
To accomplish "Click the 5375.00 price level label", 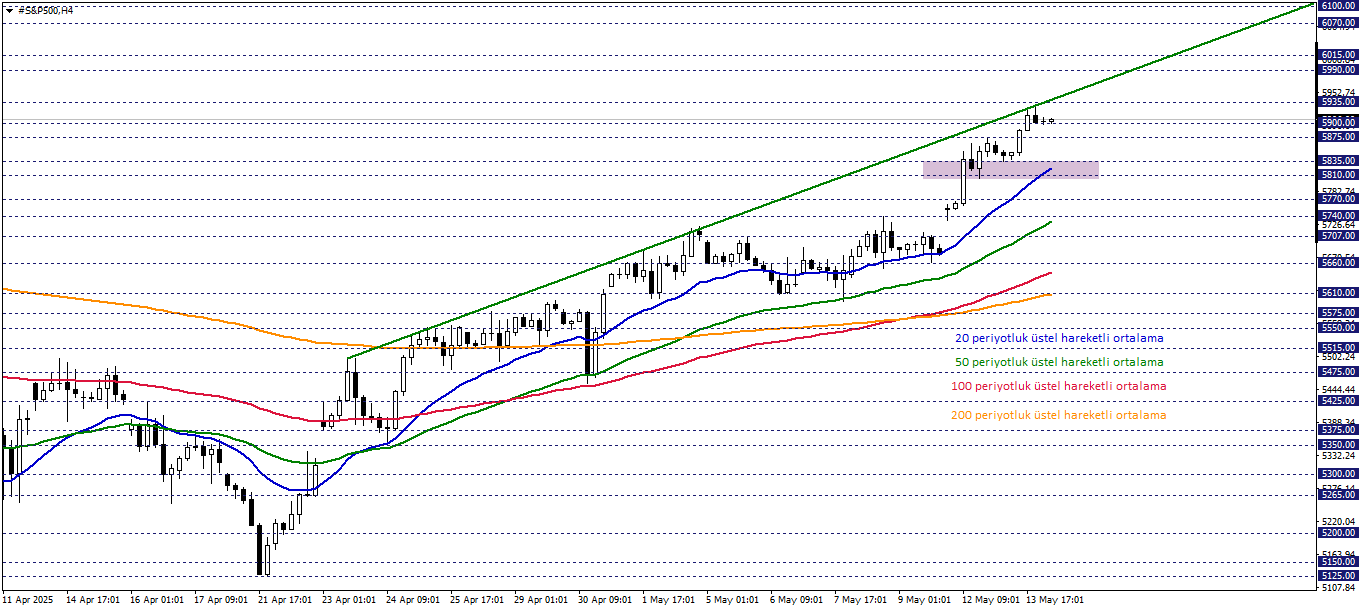I will (1338, 430).
